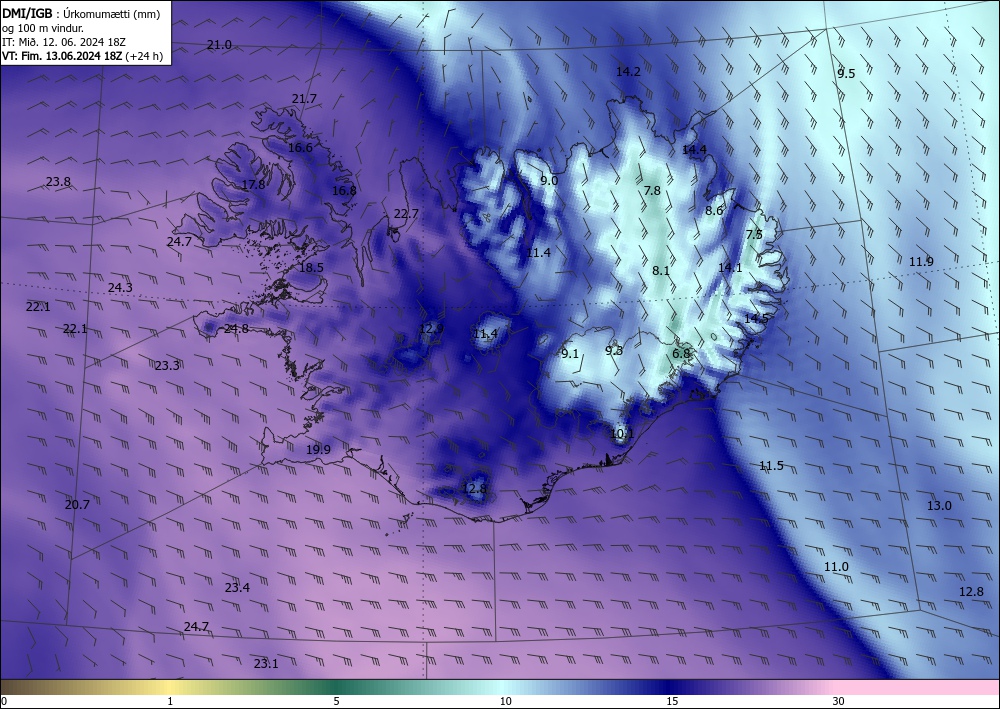1000x709 pixels.
Task: Select the 9.5 value label
Action: pos(846,74)
